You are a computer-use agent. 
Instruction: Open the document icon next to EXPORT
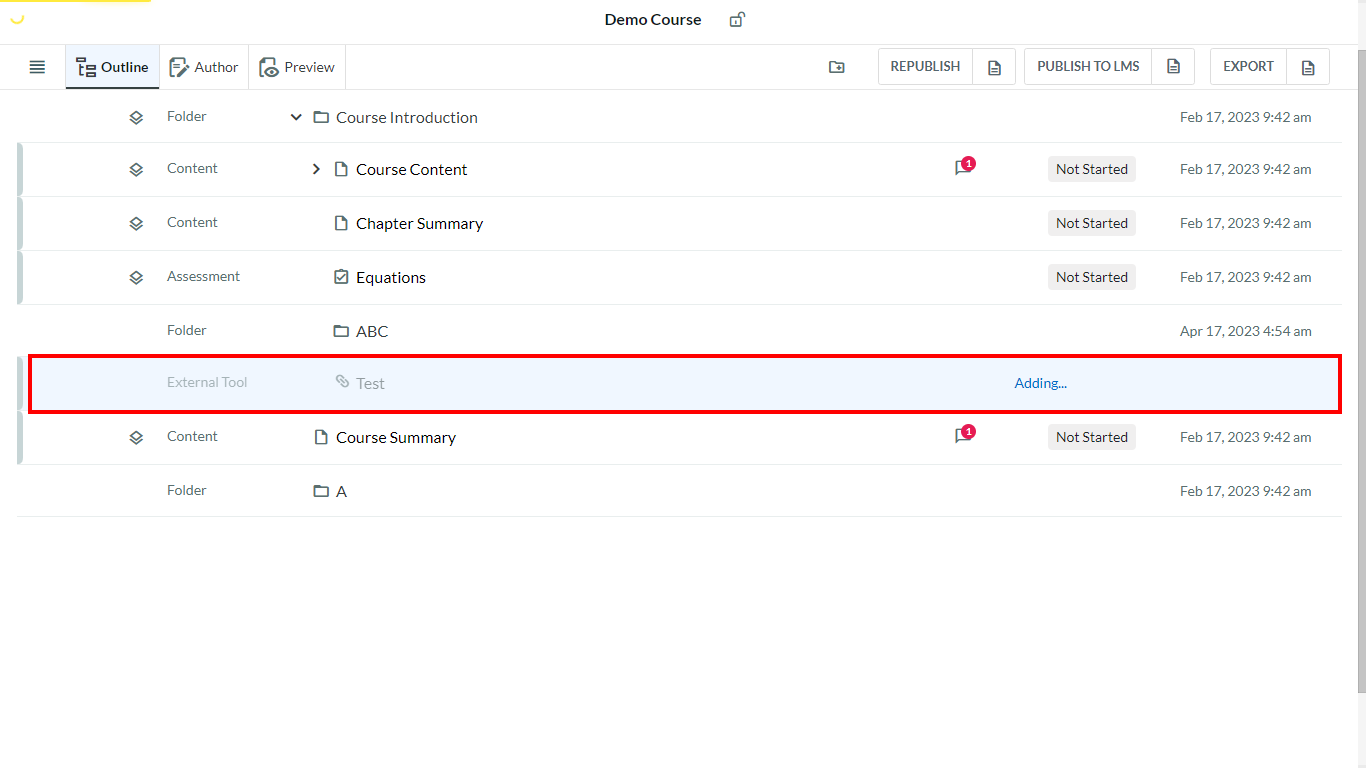click(x=1308, y=67)
